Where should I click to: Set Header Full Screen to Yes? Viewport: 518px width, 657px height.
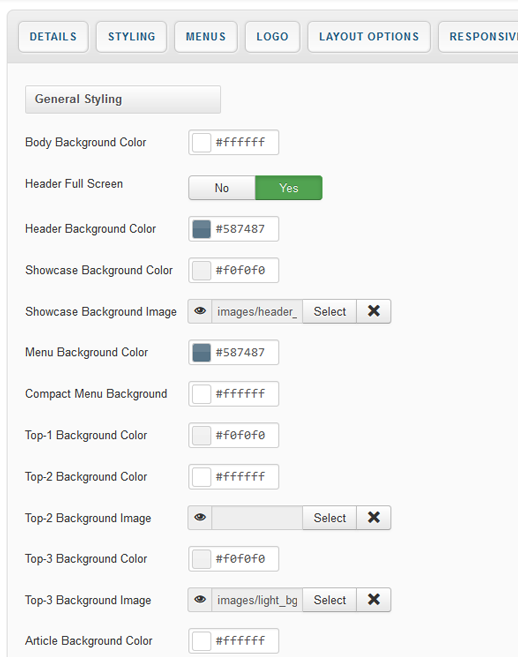tap(289, 188)
